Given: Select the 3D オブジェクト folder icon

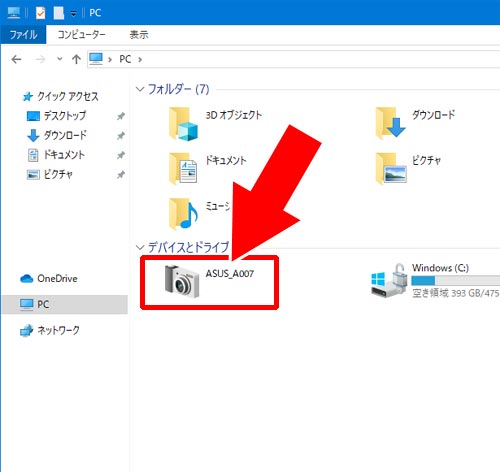Looking at the screenshot, I should (x=183, y=124).
